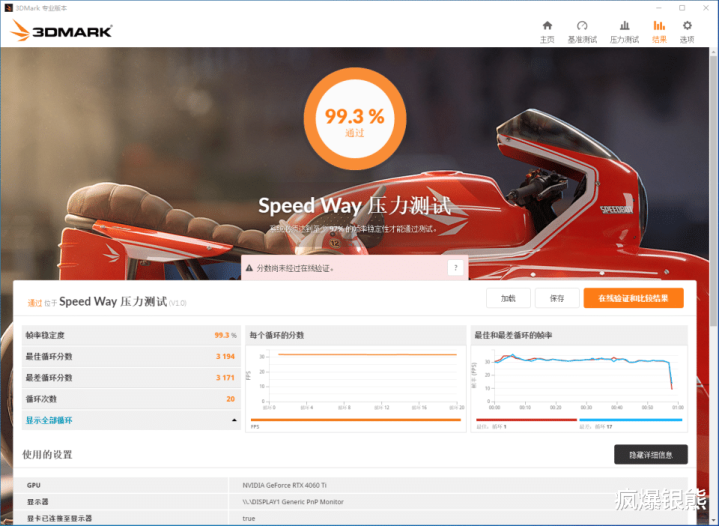Click the red best loop legend bar
The image size is (719, 526).
tap(526, 420)
